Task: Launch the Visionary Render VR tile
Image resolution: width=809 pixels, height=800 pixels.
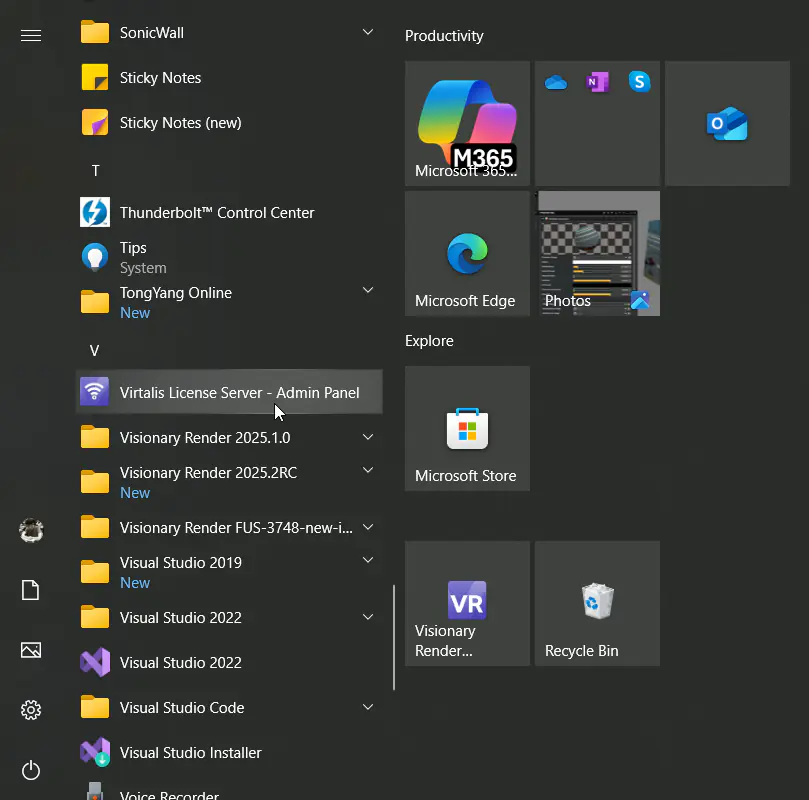Action: click(x=467, y=603)
